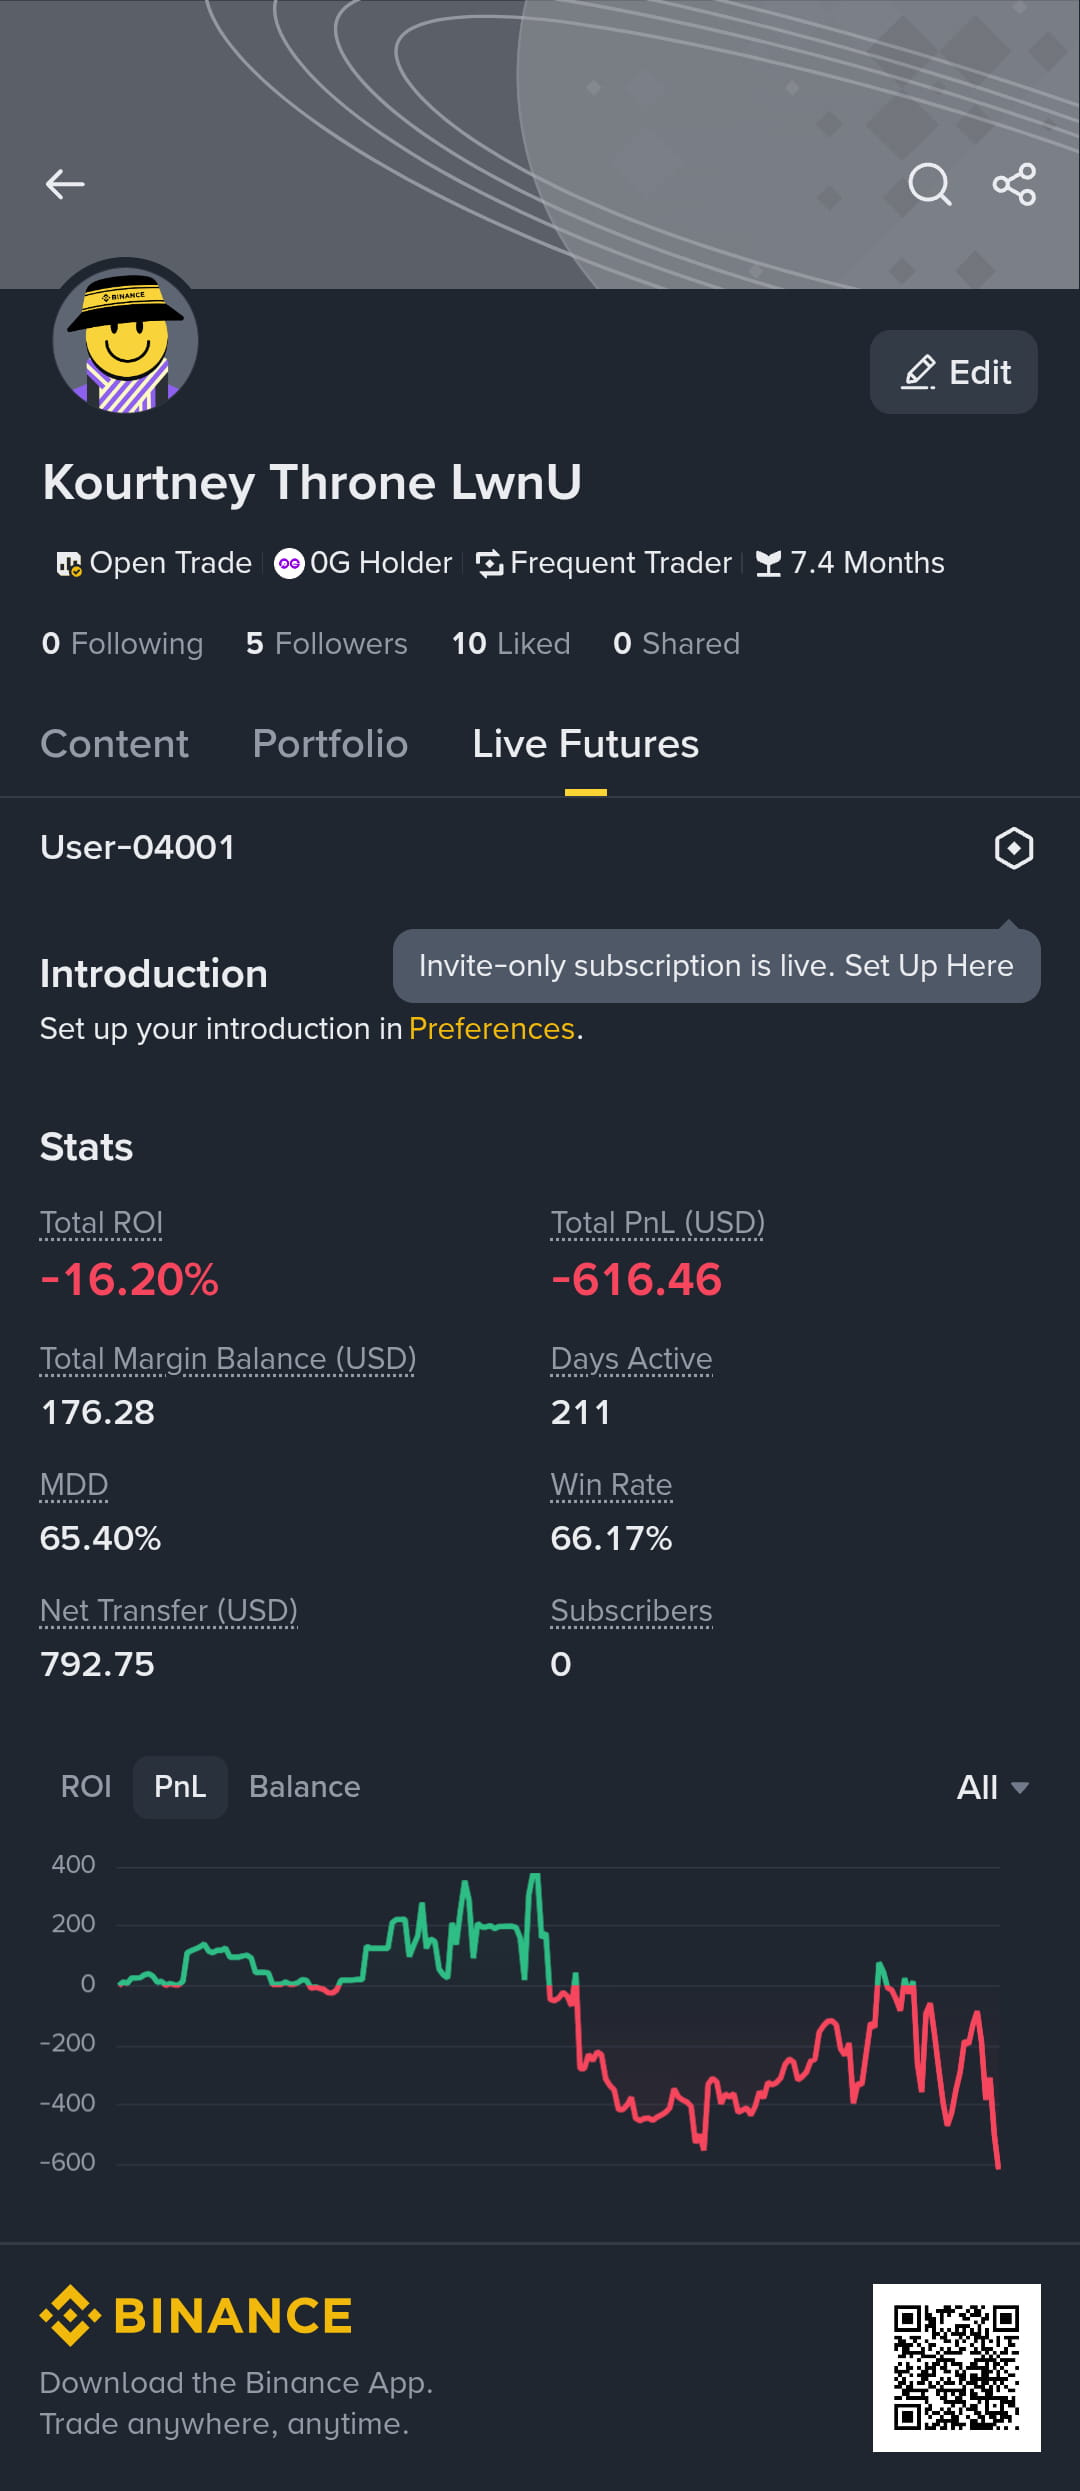This screenshot has width=1080, height=2491.
Task: Open the search magnifier icon
Action: [x=929, y=184]
